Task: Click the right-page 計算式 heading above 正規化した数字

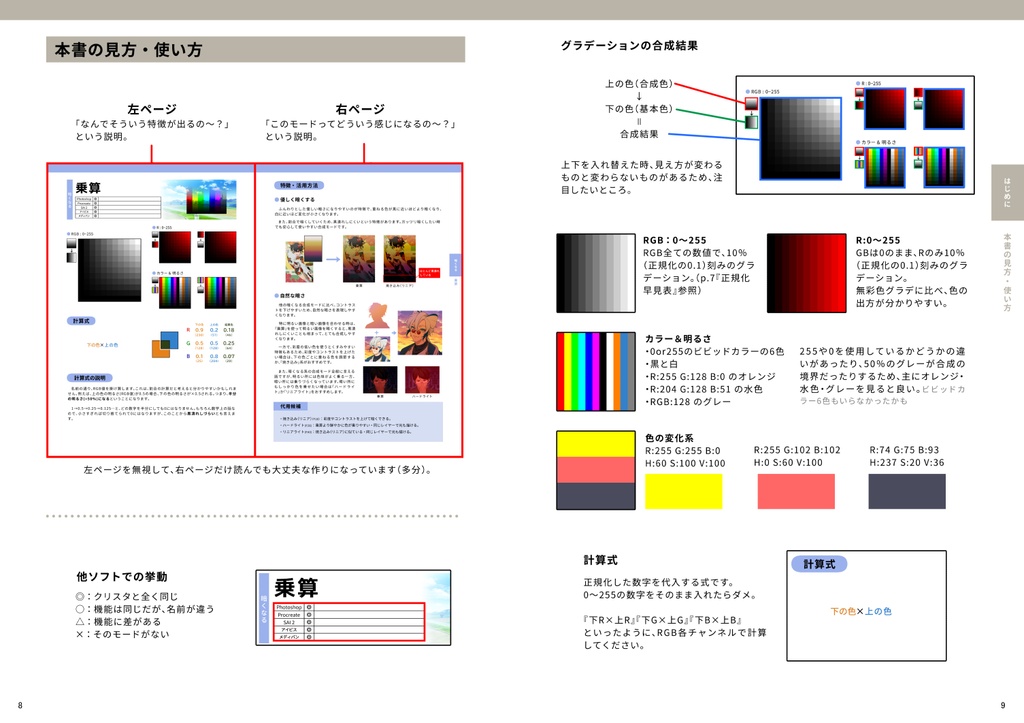Action: tap(600, 560)
